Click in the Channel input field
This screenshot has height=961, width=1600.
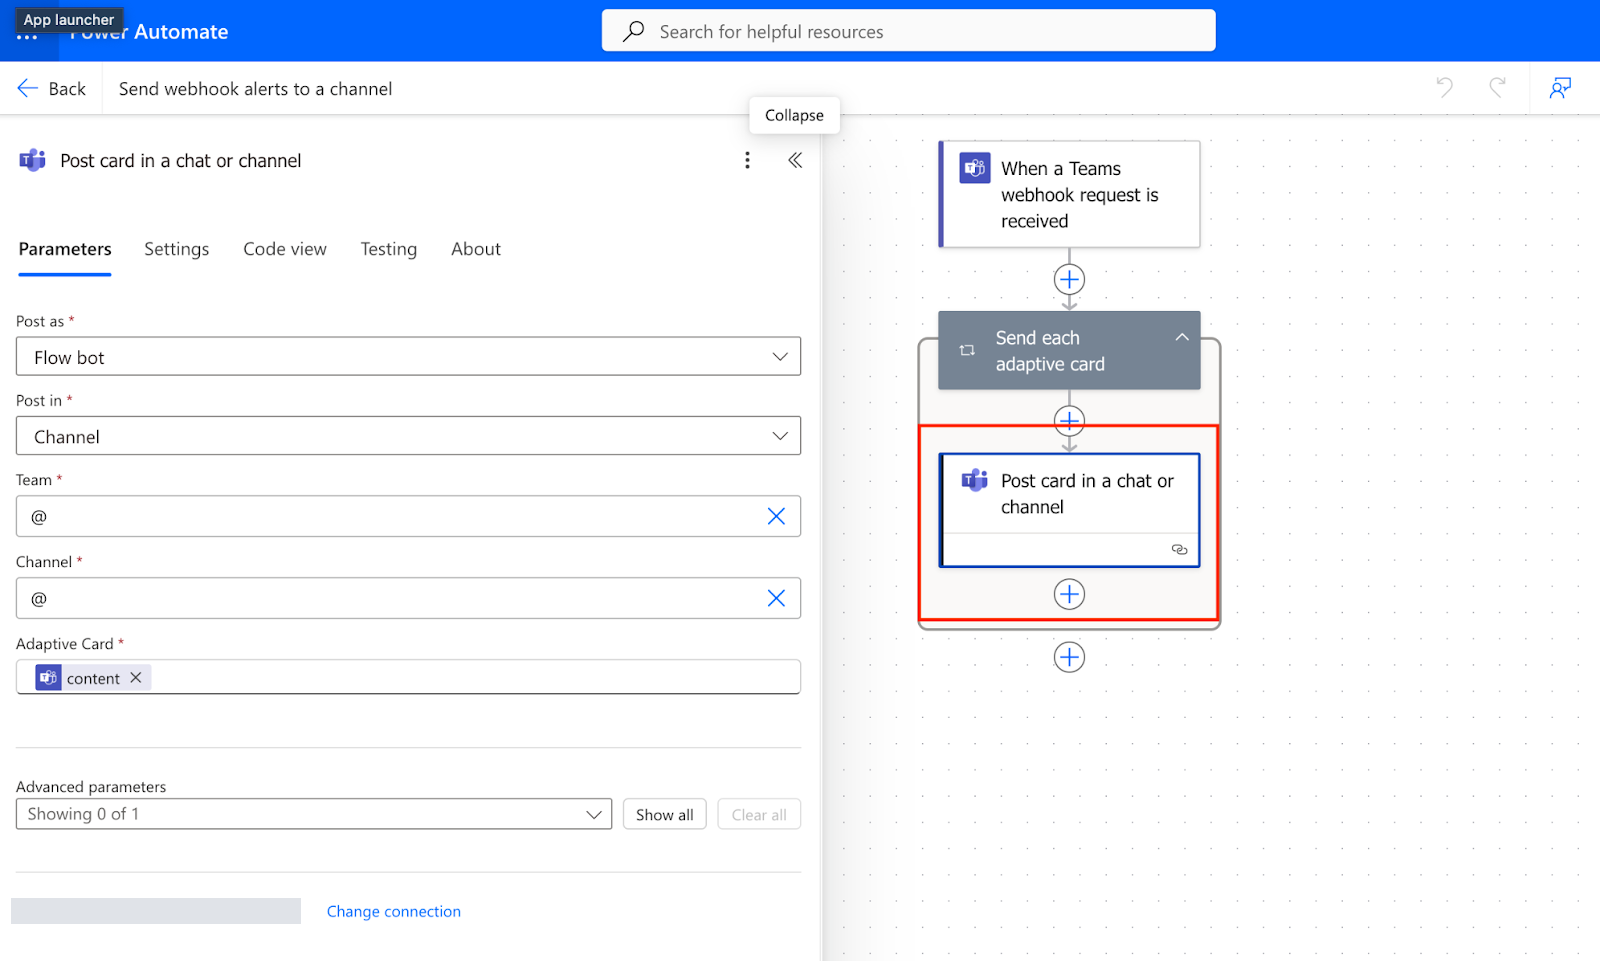click(x=408, y=598)
